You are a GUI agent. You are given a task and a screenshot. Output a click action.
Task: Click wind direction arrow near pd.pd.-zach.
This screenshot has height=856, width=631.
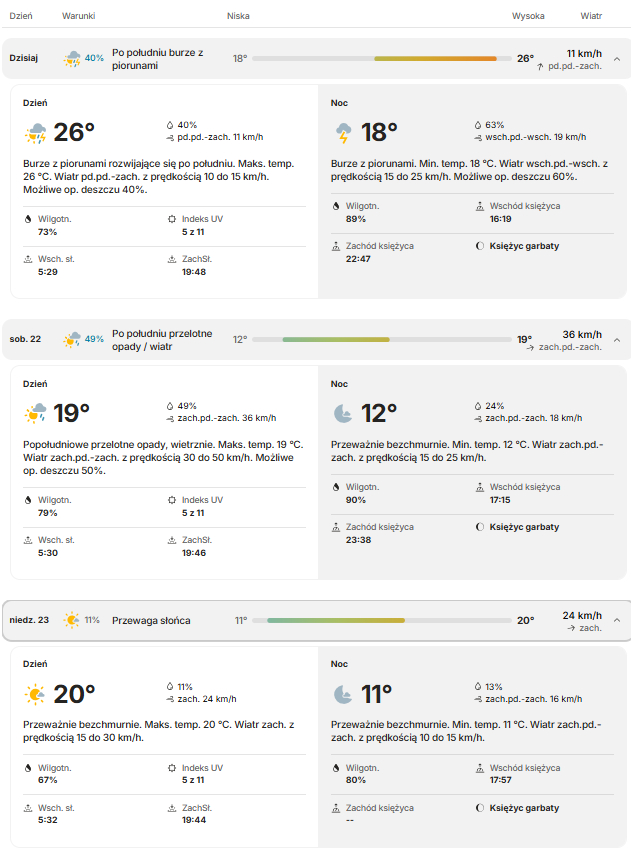(540, 67)
